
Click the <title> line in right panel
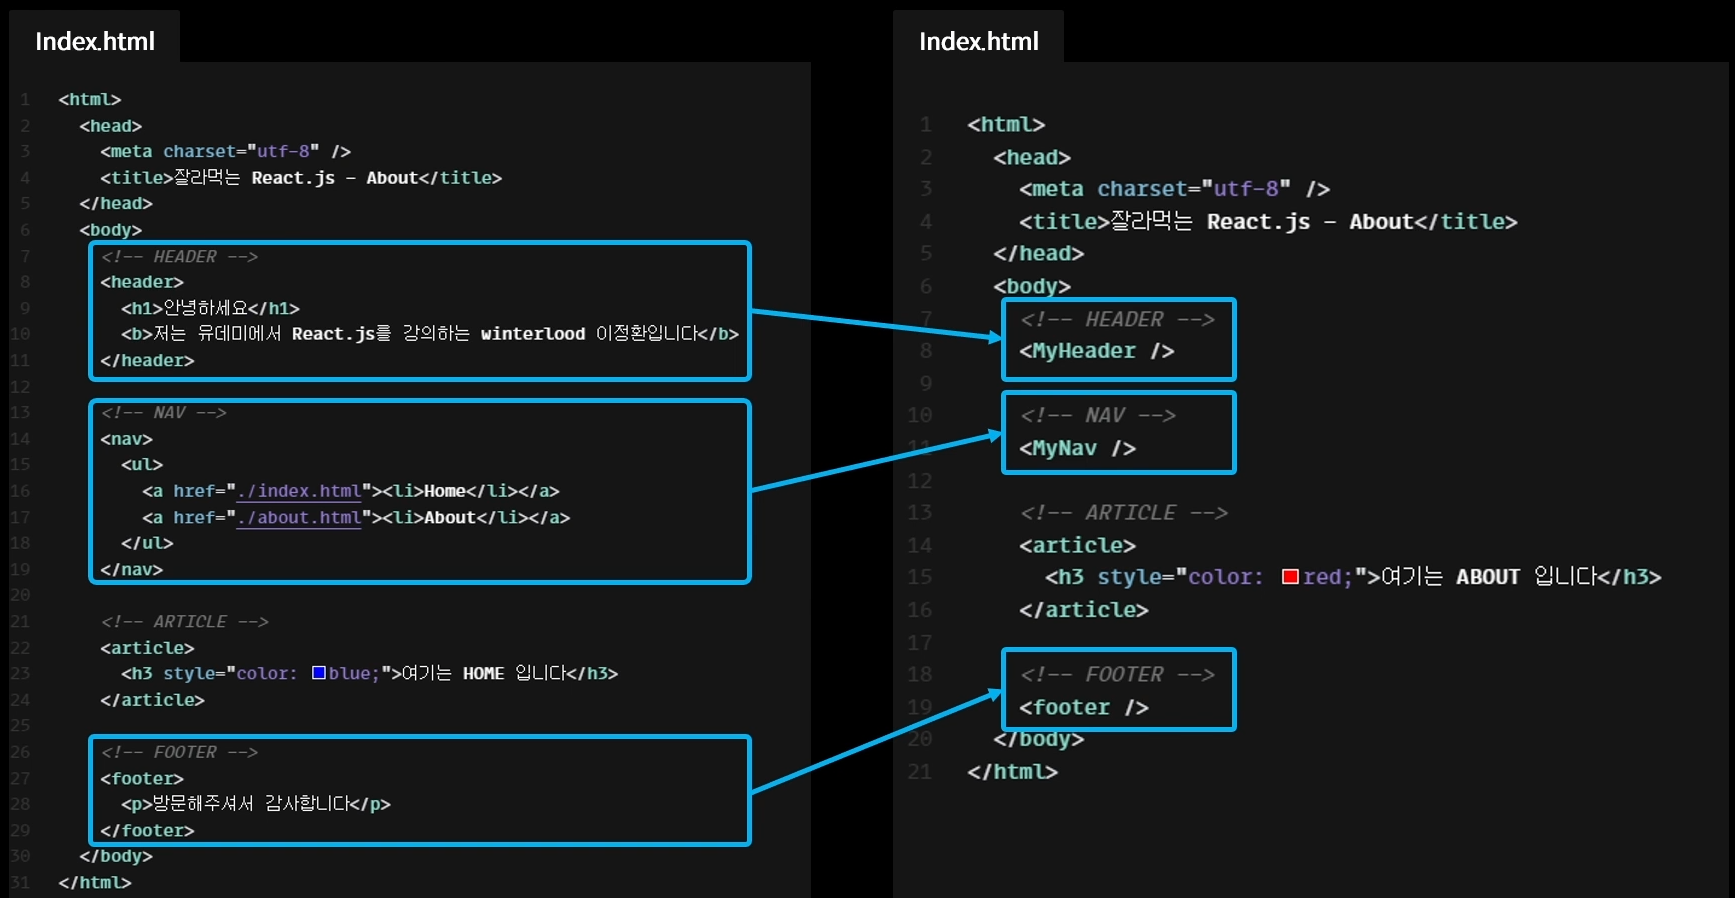click(x=1268, y=221)
